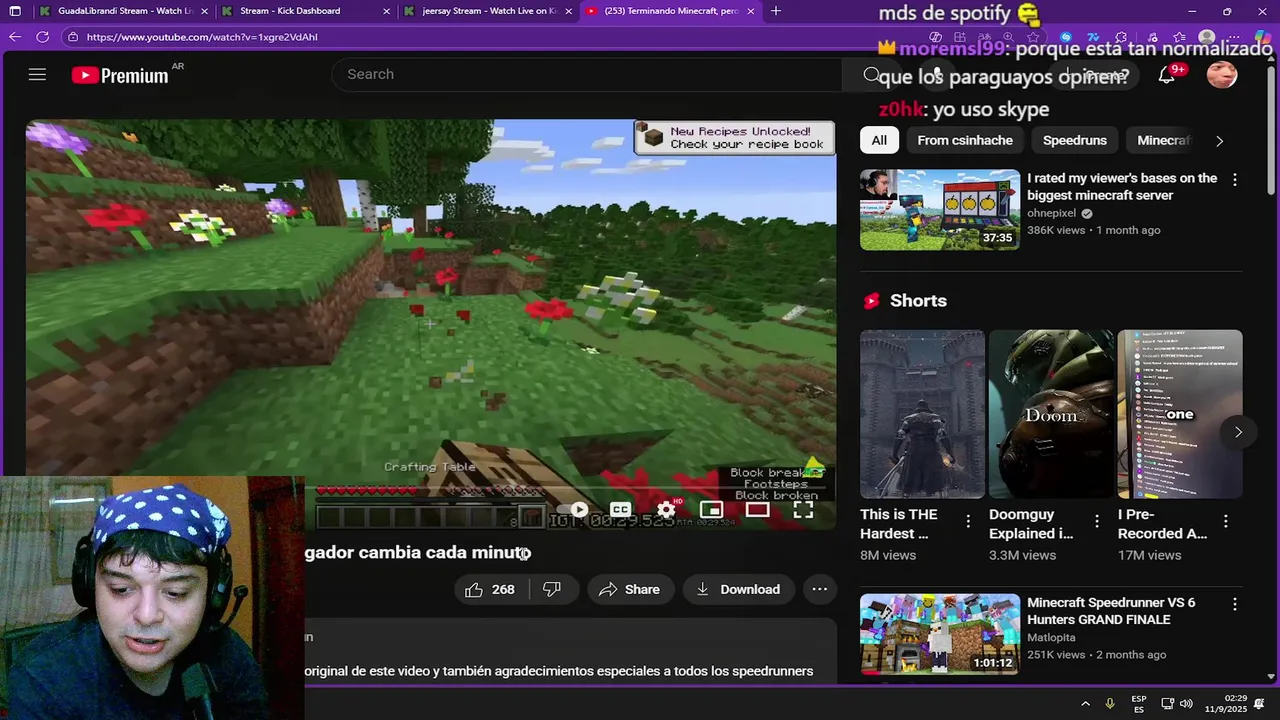Select the 'Speedruns' filter chip
This screenshot has height=720, width=1280.
(1075, 140)
